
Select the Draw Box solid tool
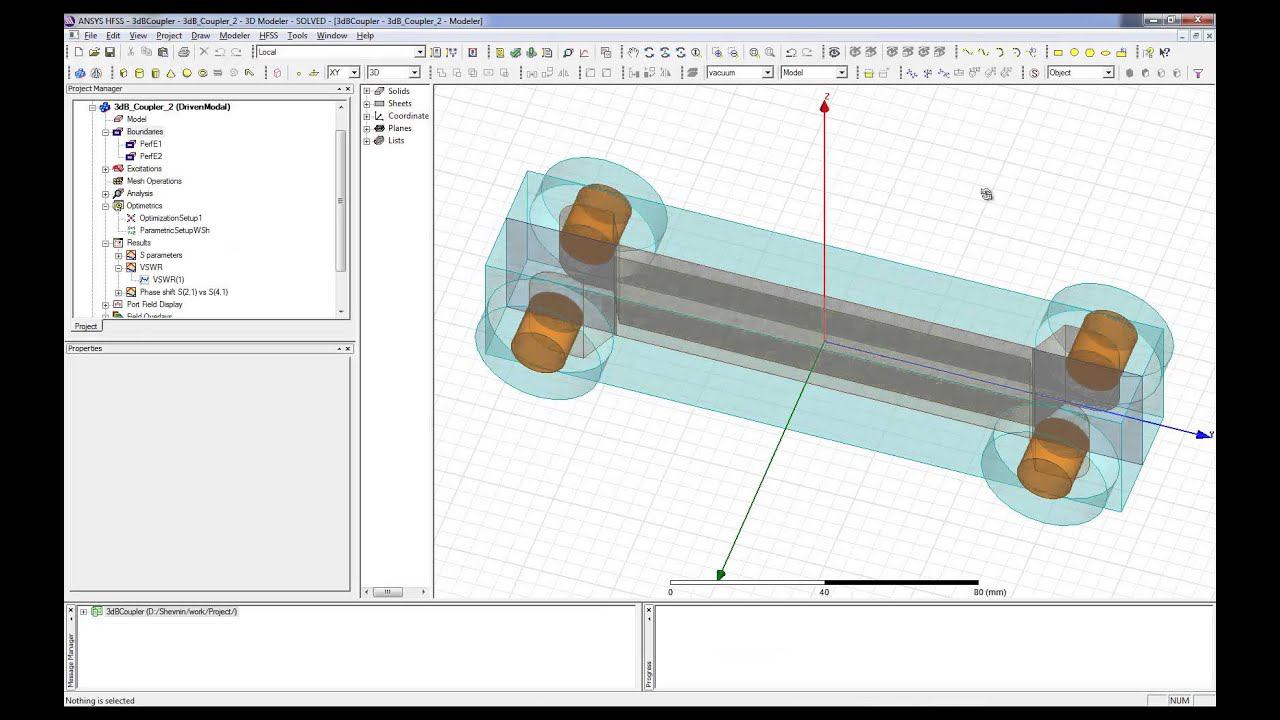123,73
